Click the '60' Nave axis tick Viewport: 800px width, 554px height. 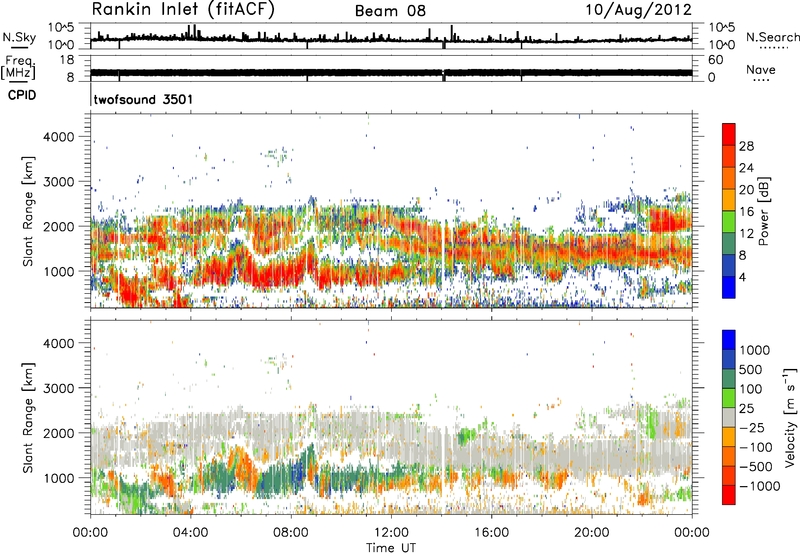coord(715,60)
